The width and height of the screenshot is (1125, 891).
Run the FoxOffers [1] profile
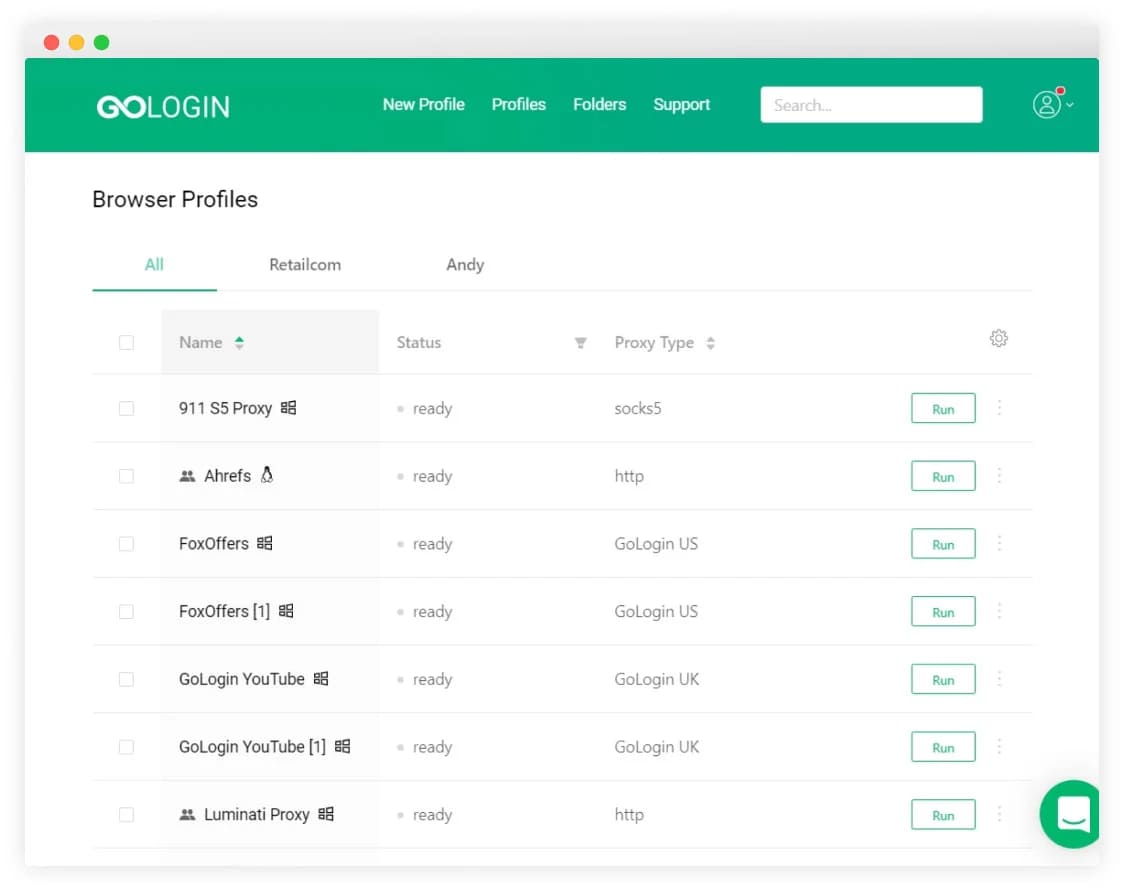[x=943, y=611]
